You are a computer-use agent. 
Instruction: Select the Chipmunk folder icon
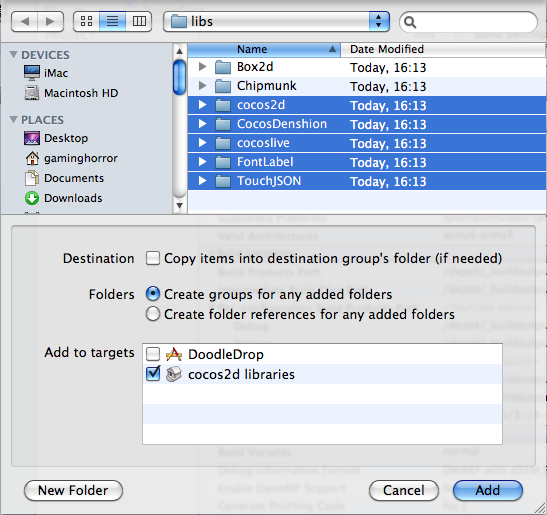tap(223, 86)
